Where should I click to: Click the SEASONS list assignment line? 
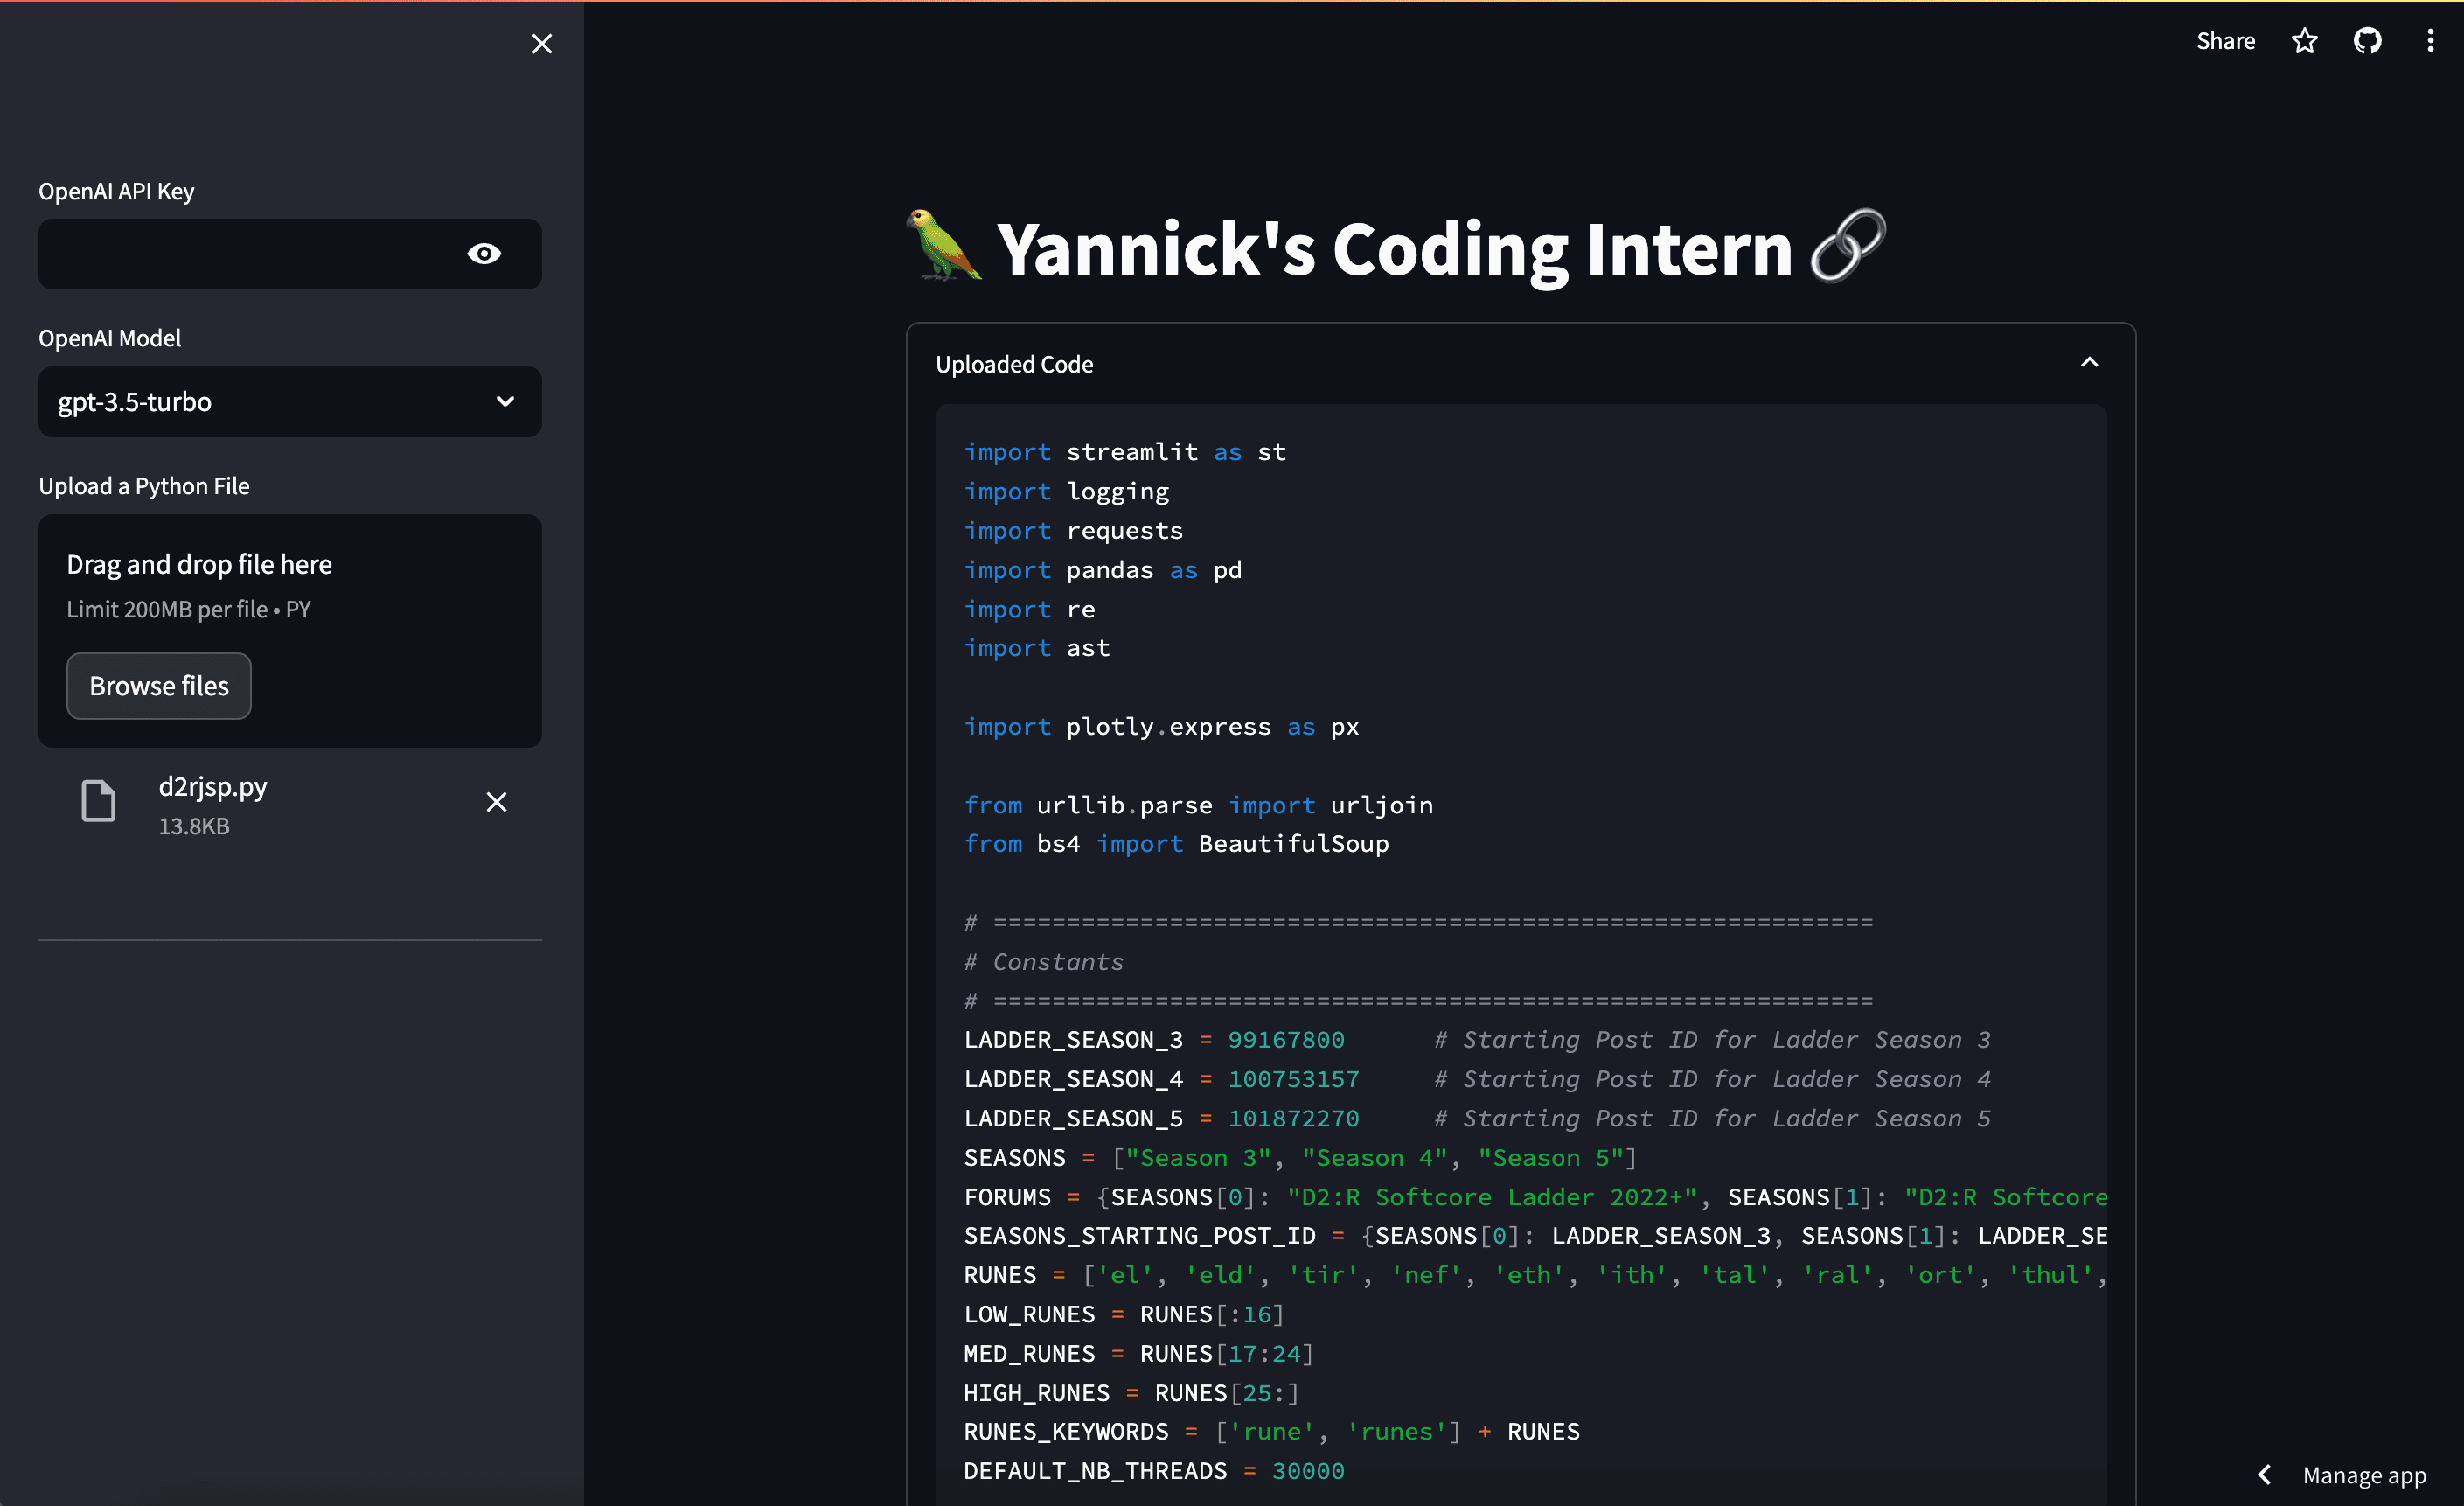tap(1300, 1158)
